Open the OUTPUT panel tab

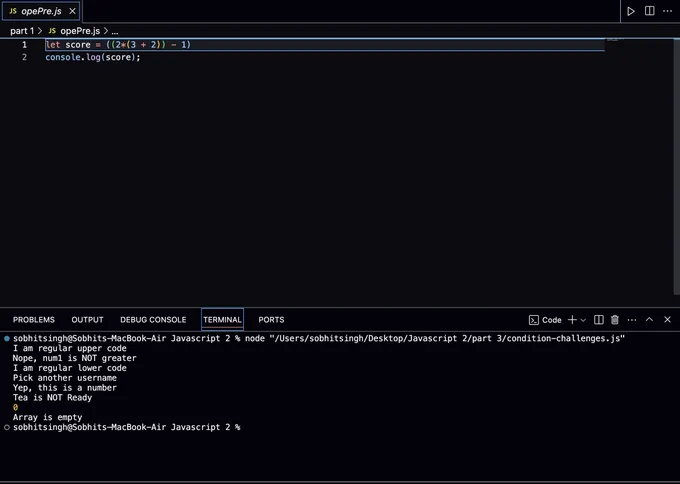click(x=87, y=320)
